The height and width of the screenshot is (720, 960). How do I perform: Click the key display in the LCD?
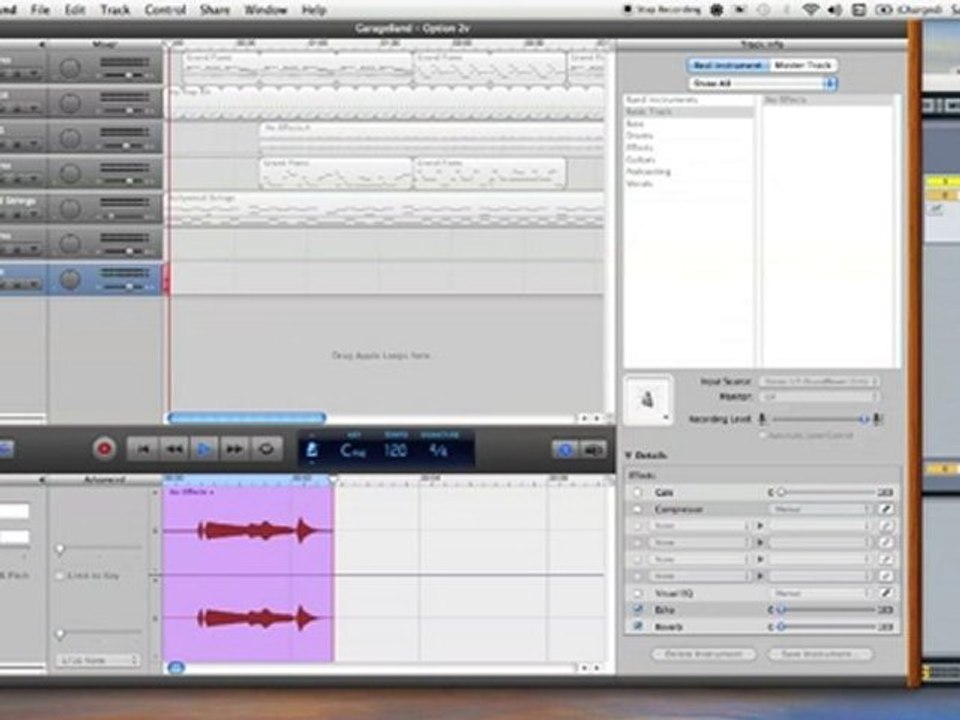pos(353,451)
